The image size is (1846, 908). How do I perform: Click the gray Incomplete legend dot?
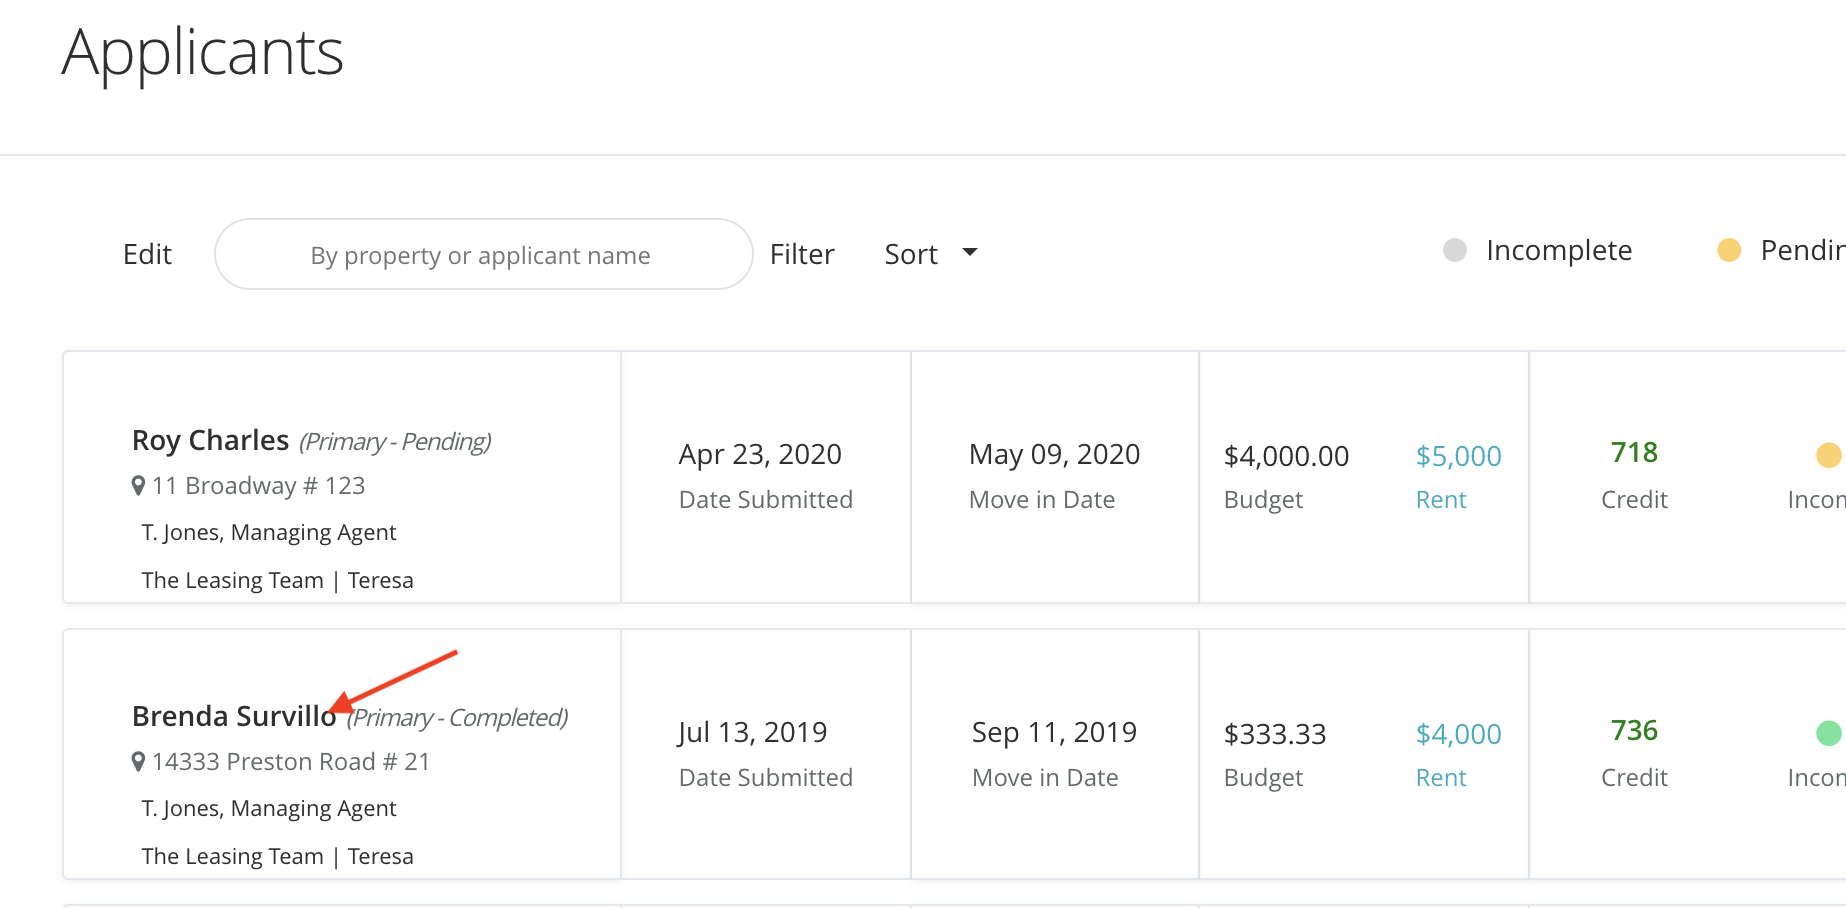tap(1455, 250)
